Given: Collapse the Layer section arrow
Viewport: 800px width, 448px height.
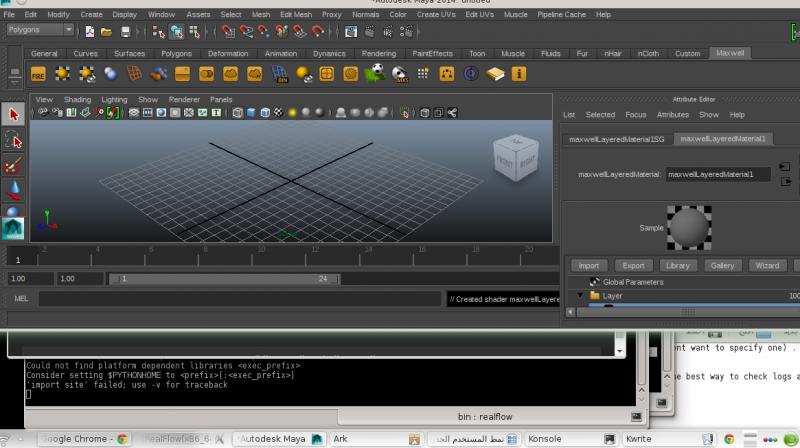Looking at the screenshot, I should [580, 295].
